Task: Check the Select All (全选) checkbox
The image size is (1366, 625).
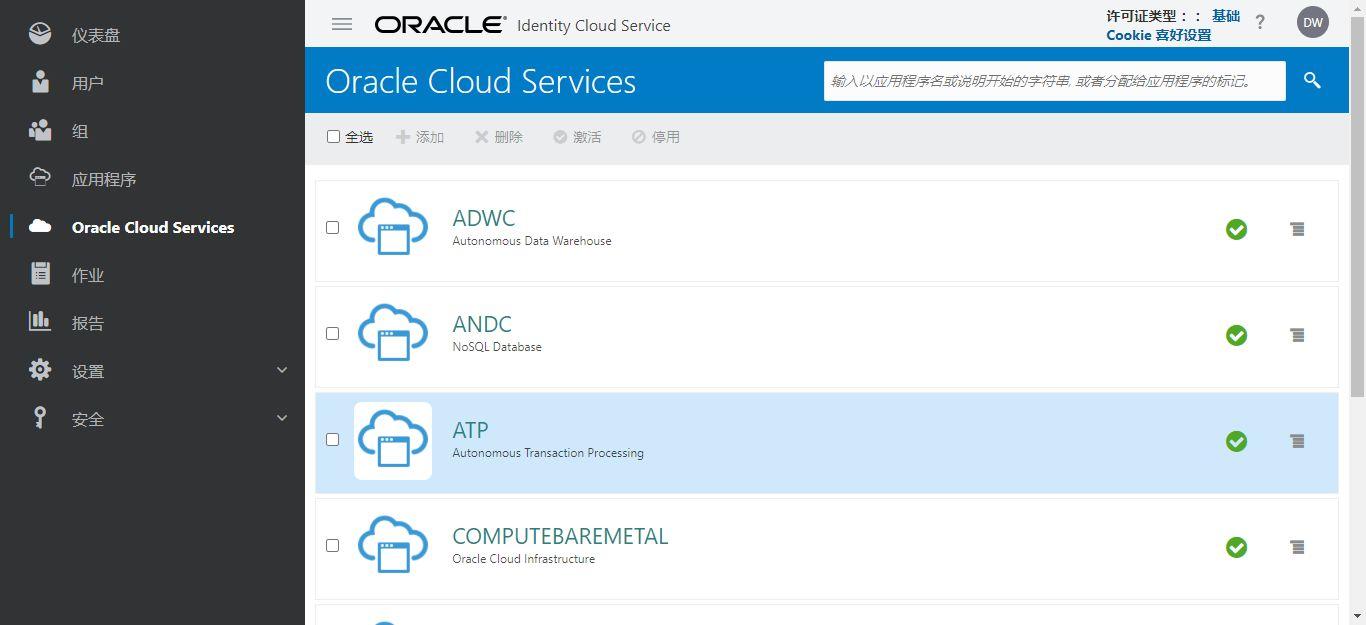Action: pyautogui.click(x=334, y=136)
